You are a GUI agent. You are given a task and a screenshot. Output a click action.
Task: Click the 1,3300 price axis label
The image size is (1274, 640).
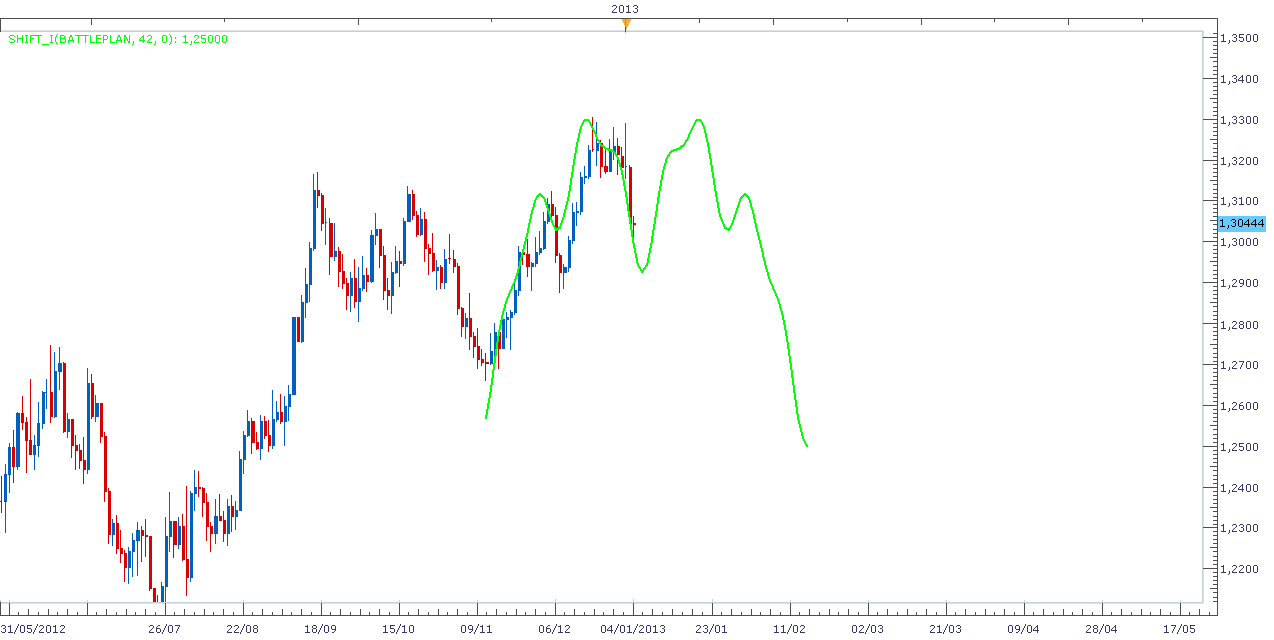pyautogui.click(x=1241, y=120)
